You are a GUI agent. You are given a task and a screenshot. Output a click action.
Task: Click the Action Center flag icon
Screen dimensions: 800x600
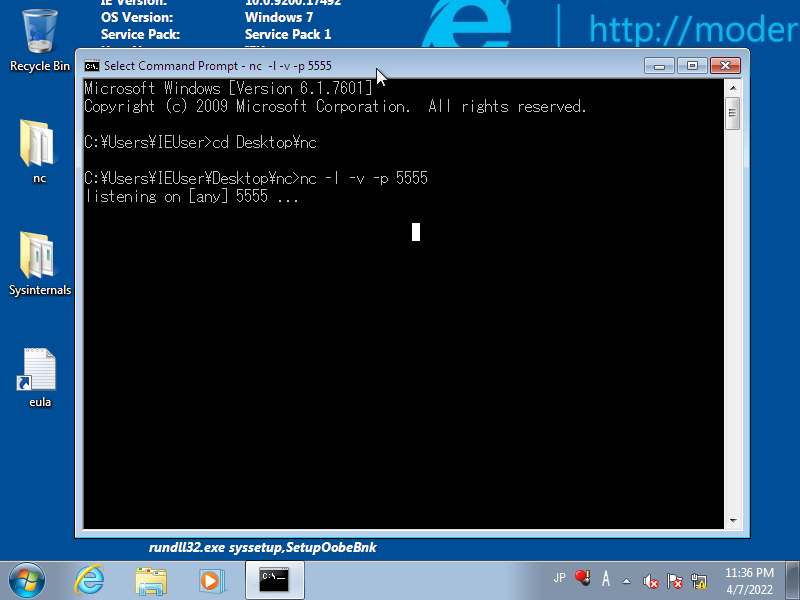[x=674, y=580]
